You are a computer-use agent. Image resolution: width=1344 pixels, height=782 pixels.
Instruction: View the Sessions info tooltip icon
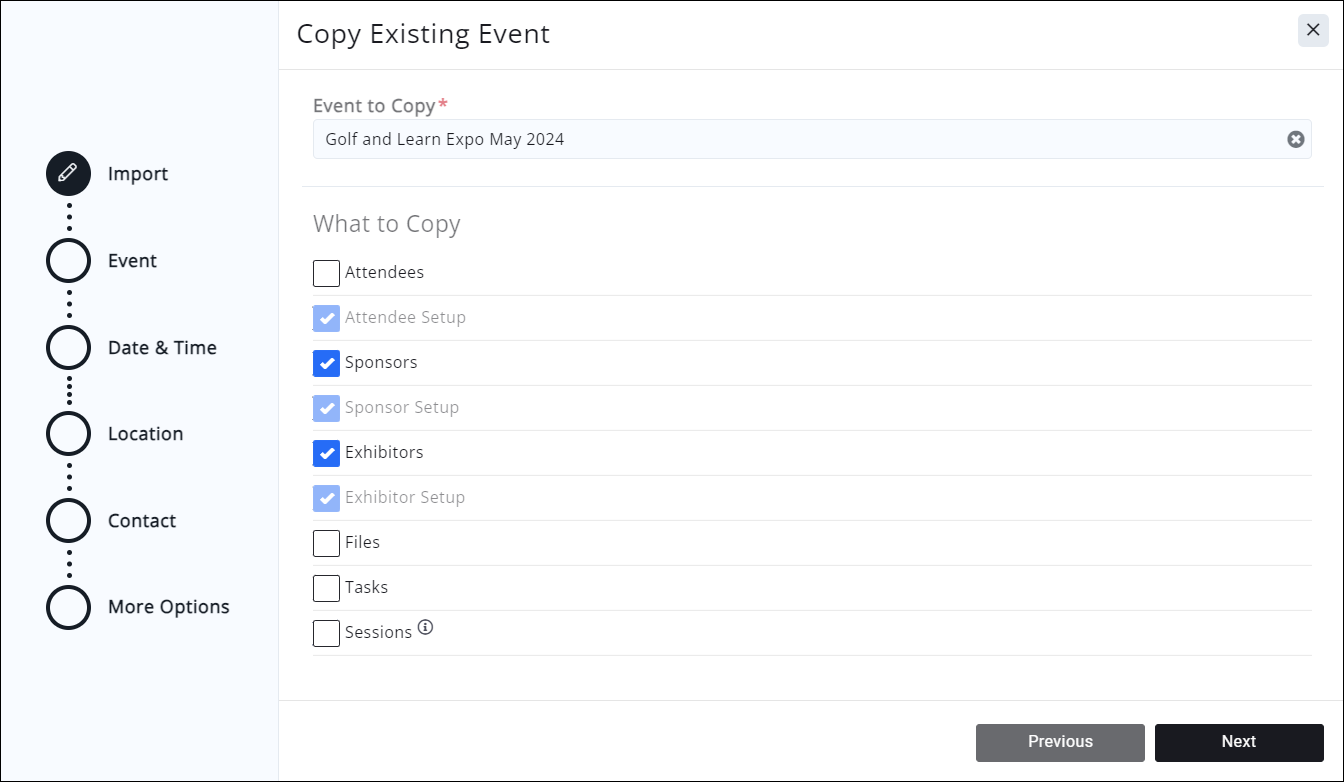(425, 626)
